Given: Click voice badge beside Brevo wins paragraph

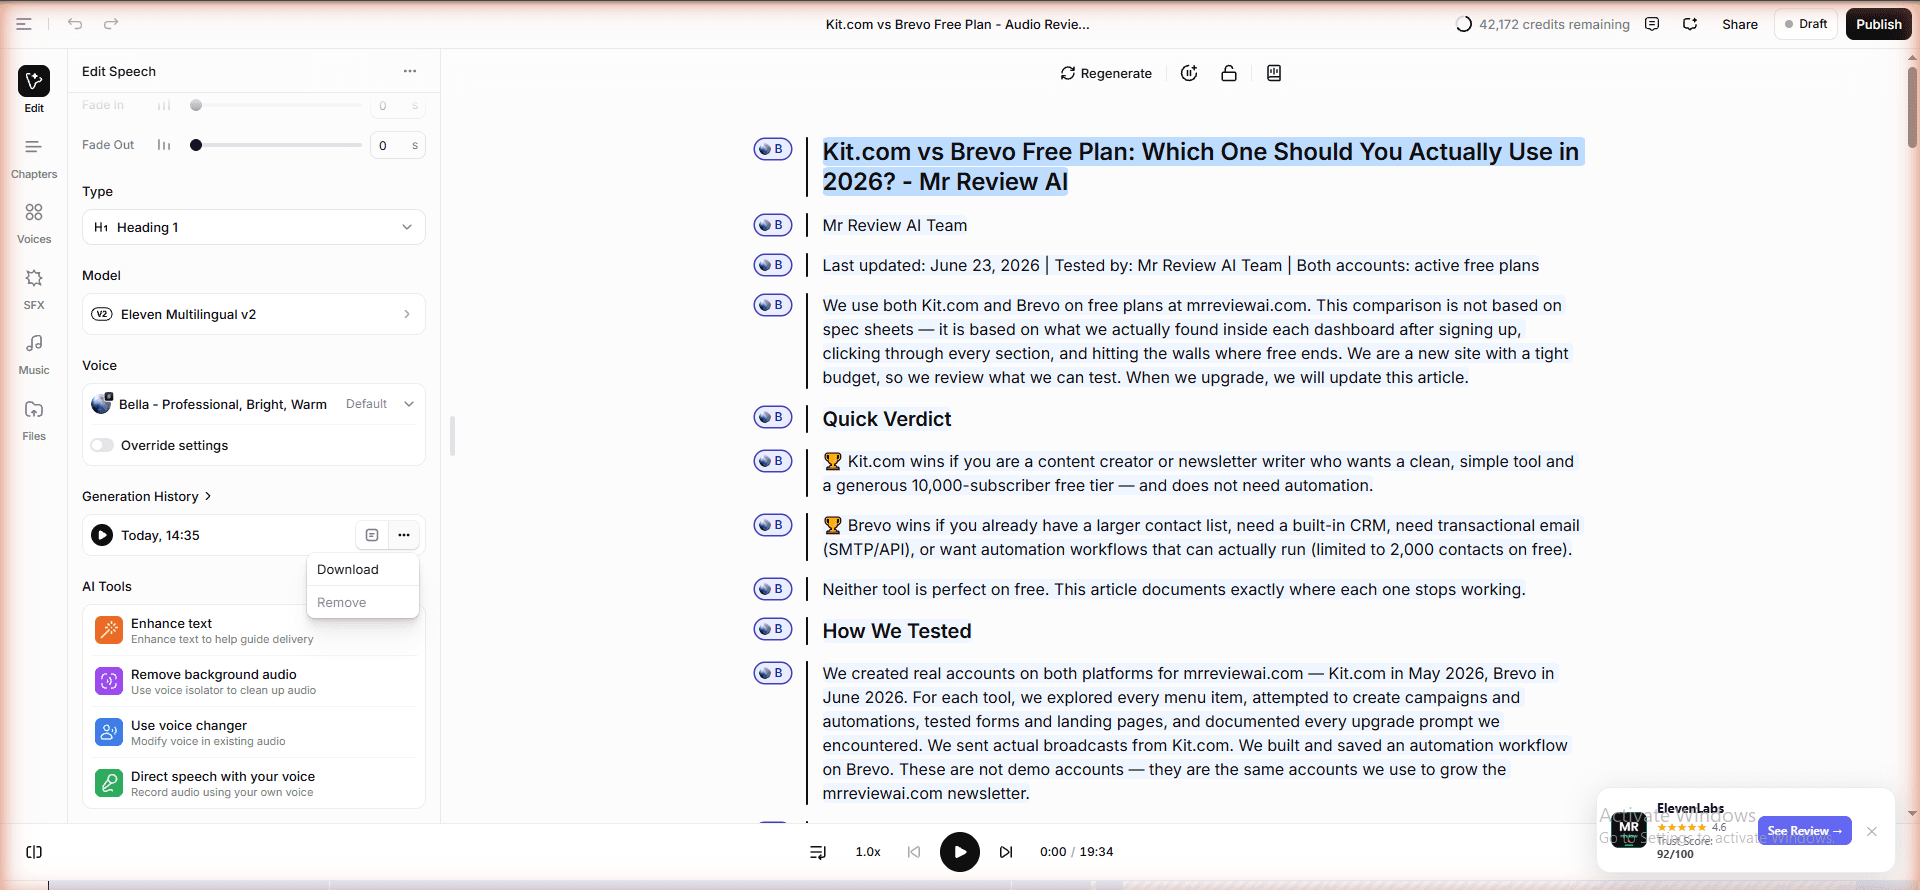Looking at the screenshot, I should click(773, 525).
